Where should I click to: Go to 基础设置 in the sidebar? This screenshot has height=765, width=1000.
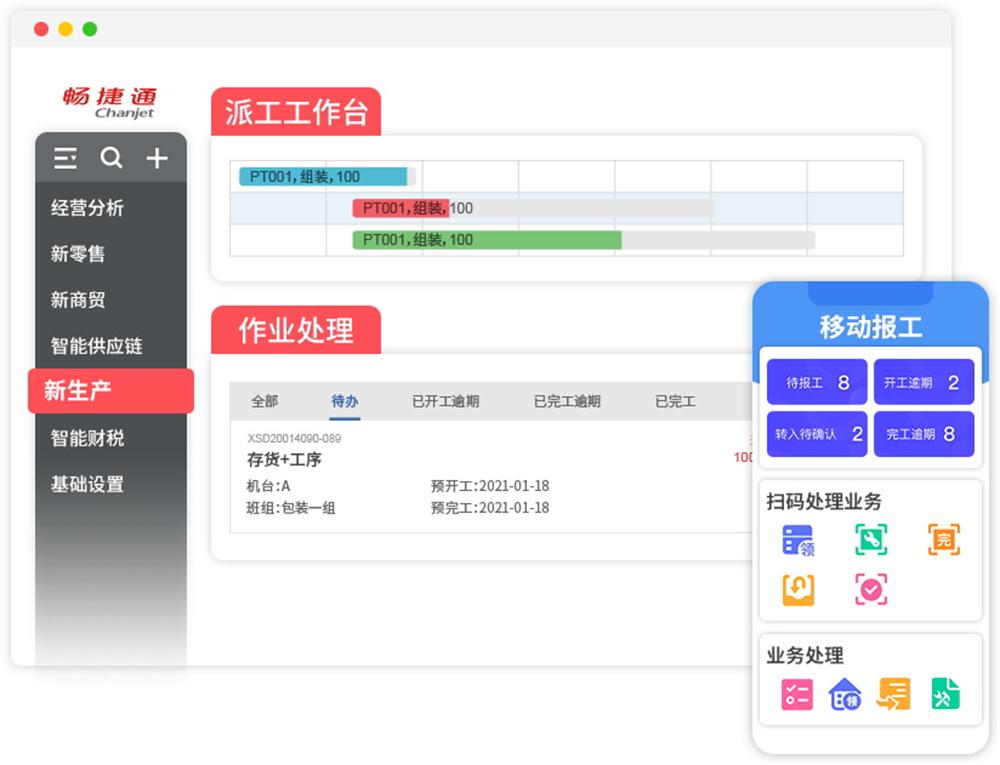click(x=88, y=484)
